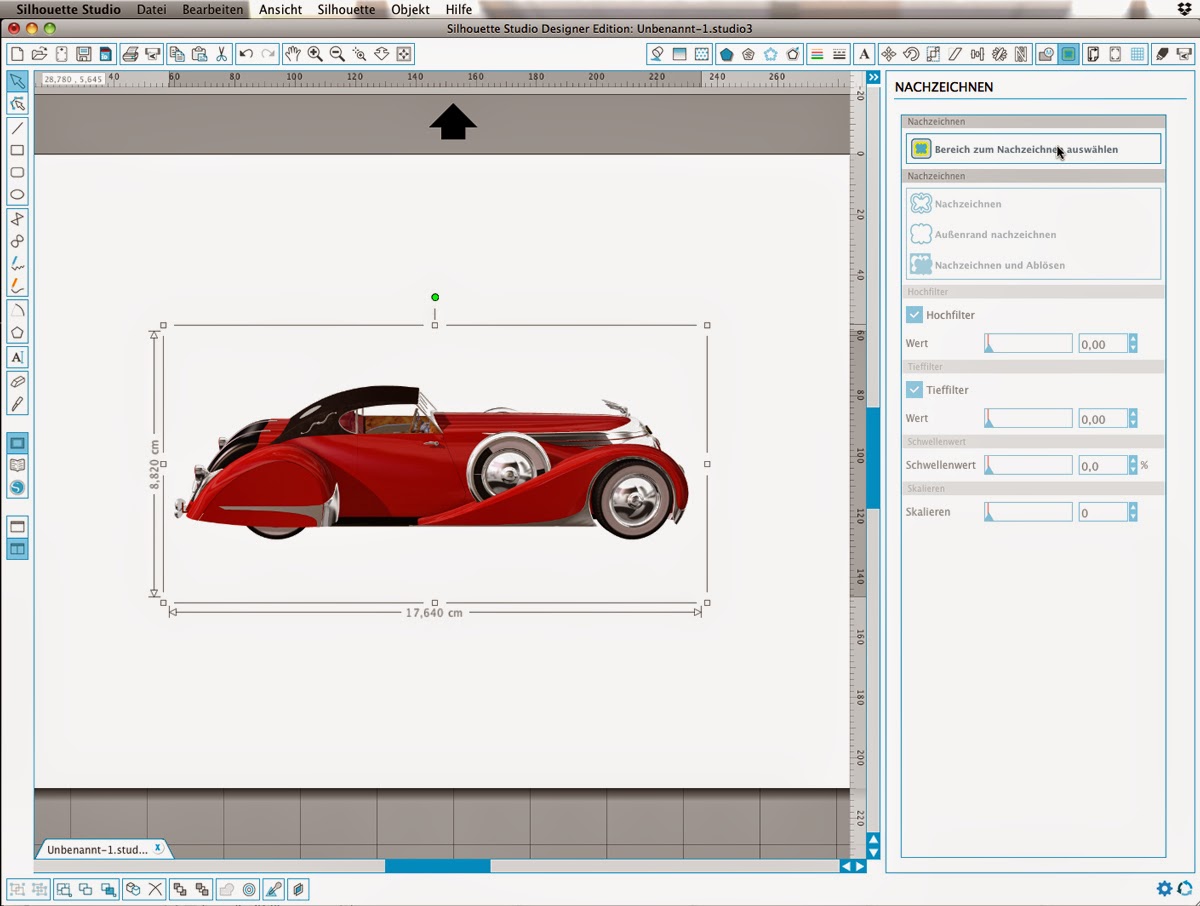This screenshot has width=1200, height=906.
Task: Collapse the panel with double-arrow chevron
Action: pos(873,77)
